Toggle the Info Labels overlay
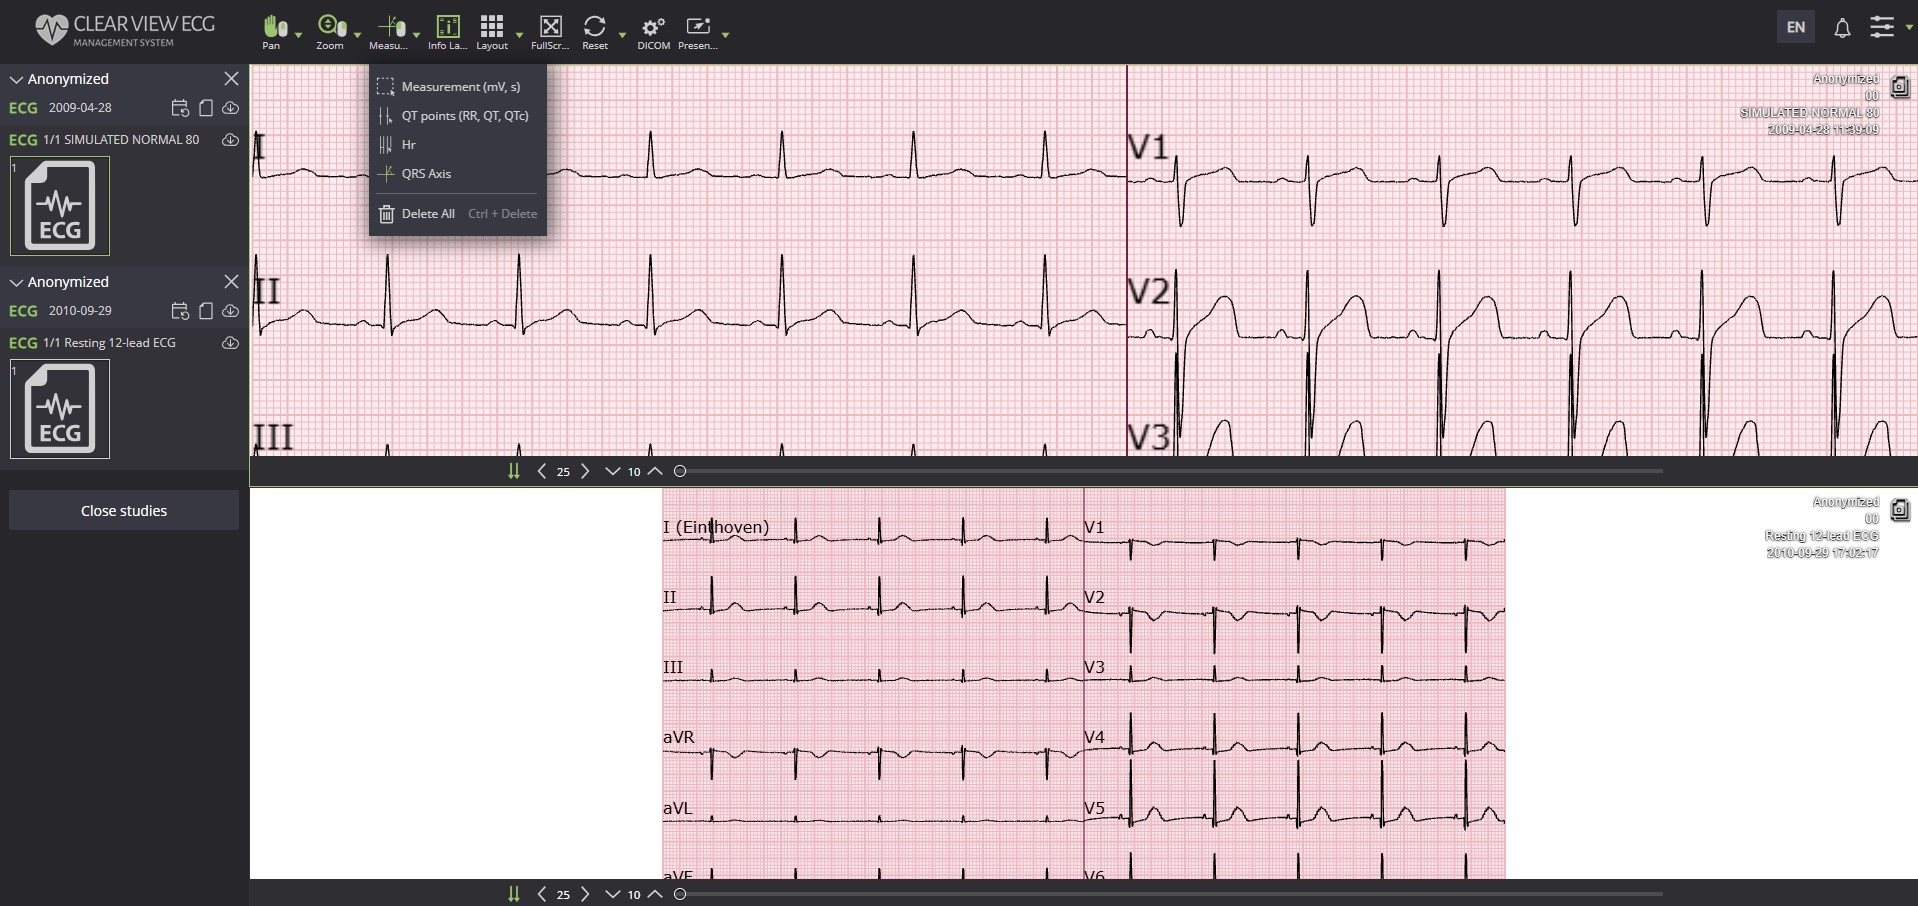Viewport: 1918px width, 906px height. [448, 28]
